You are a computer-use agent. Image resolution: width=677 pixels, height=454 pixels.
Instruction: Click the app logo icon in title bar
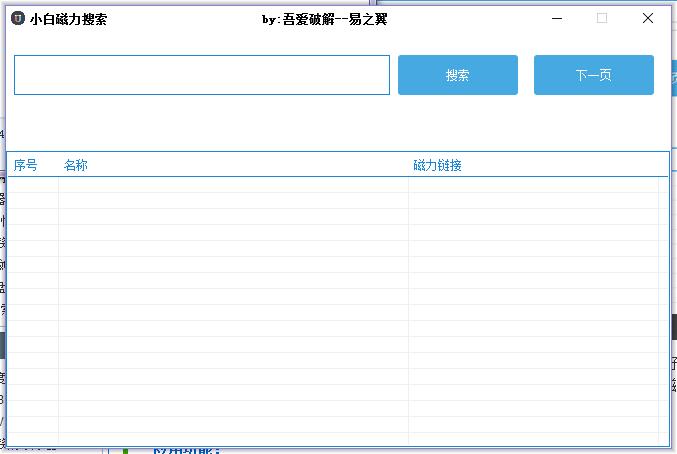[x=18, y=18]
